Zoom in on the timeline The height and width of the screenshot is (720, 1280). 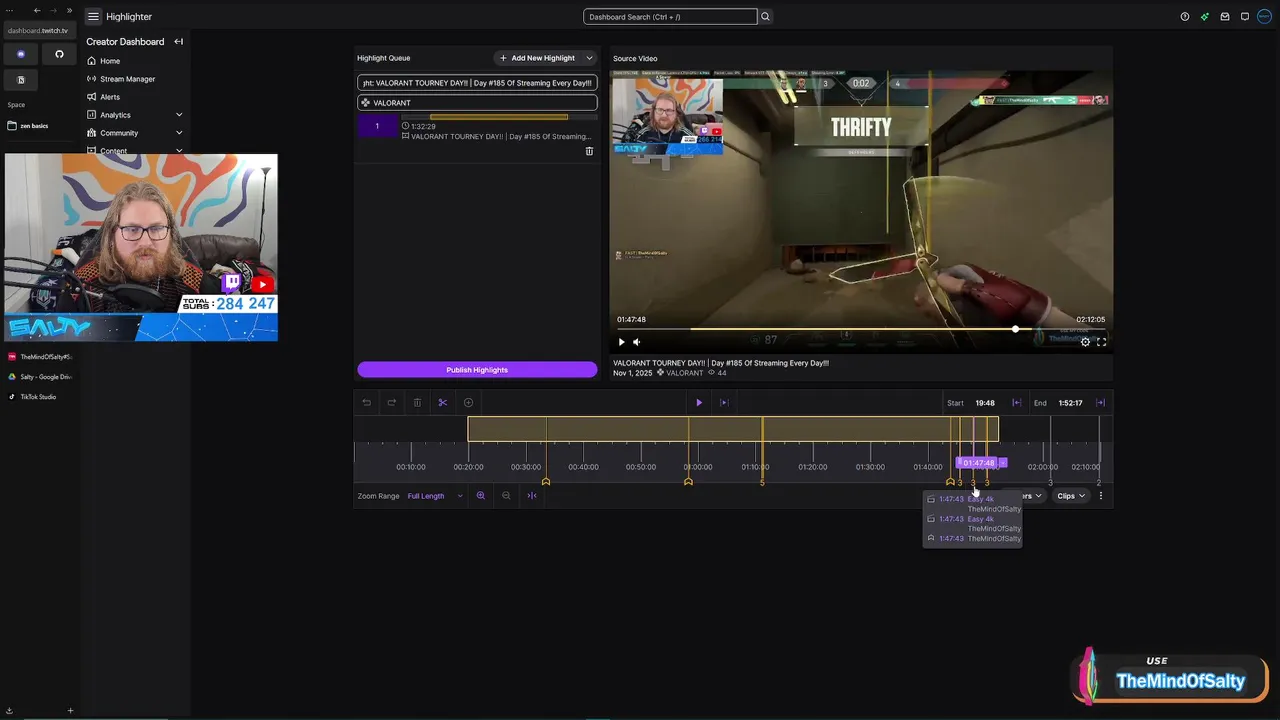481,496
